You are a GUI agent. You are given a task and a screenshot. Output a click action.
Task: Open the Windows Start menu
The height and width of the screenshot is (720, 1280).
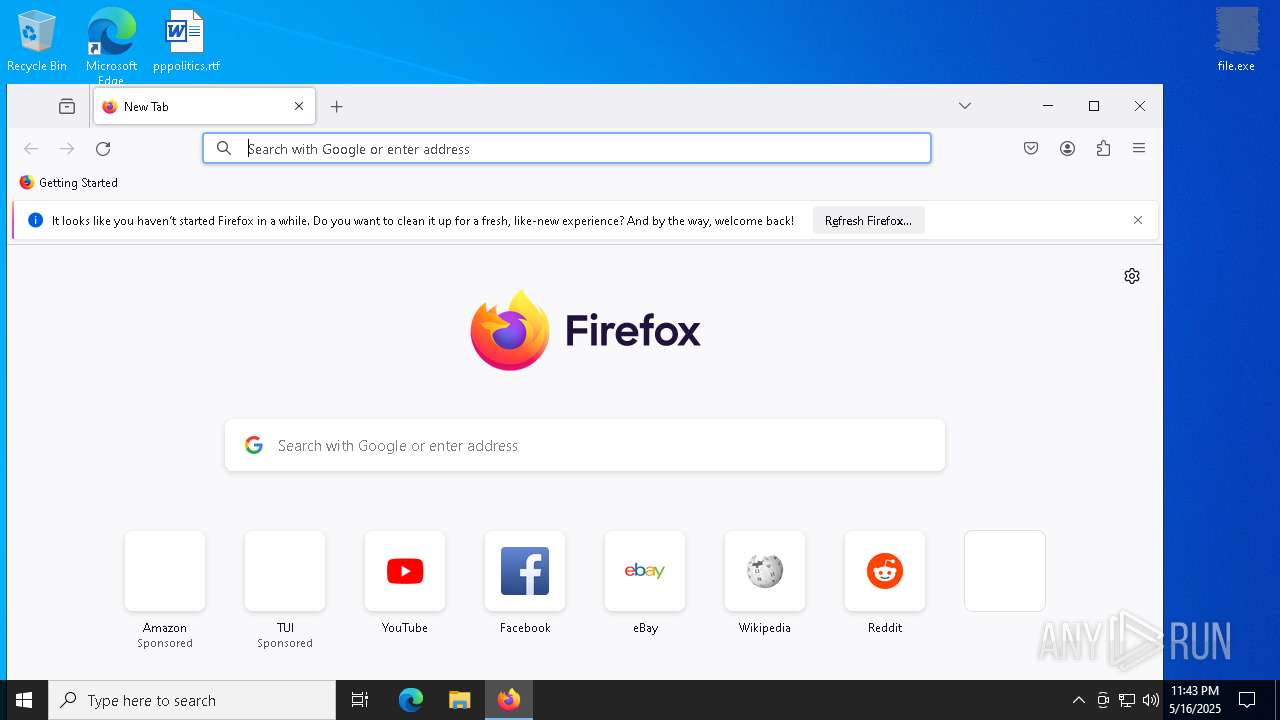point(24,700)
